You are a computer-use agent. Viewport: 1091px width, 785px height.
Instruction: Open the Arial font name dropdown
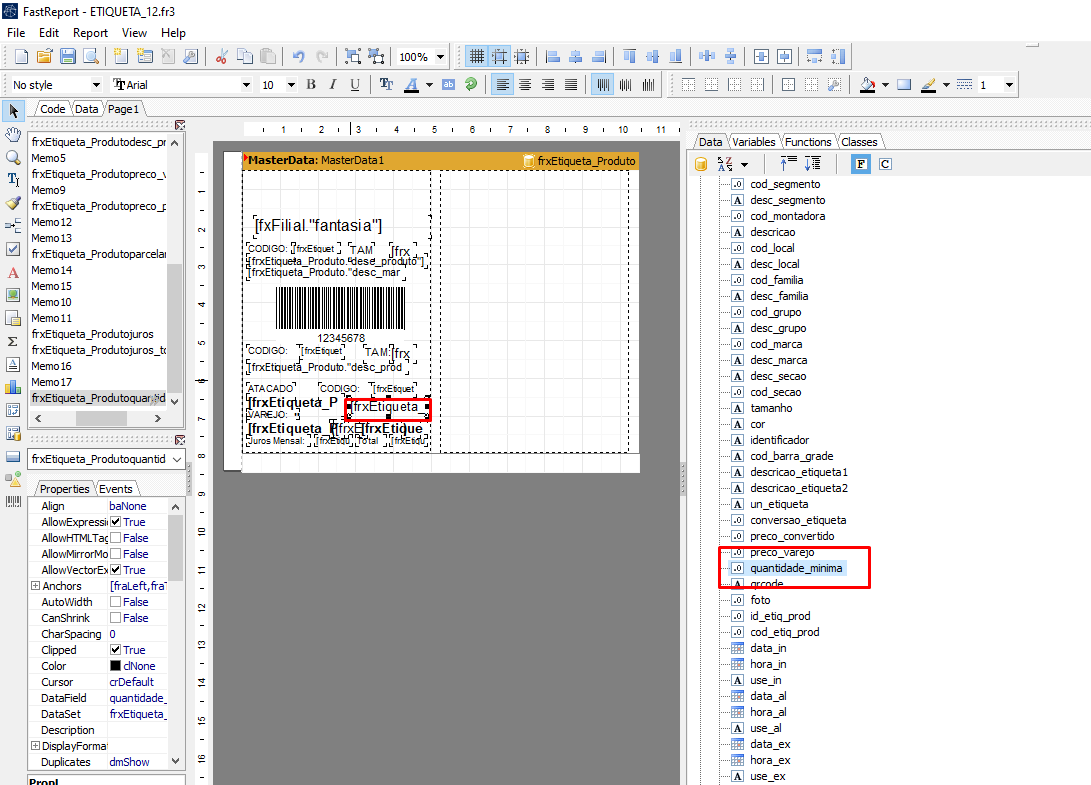click(x=246, y=85)
